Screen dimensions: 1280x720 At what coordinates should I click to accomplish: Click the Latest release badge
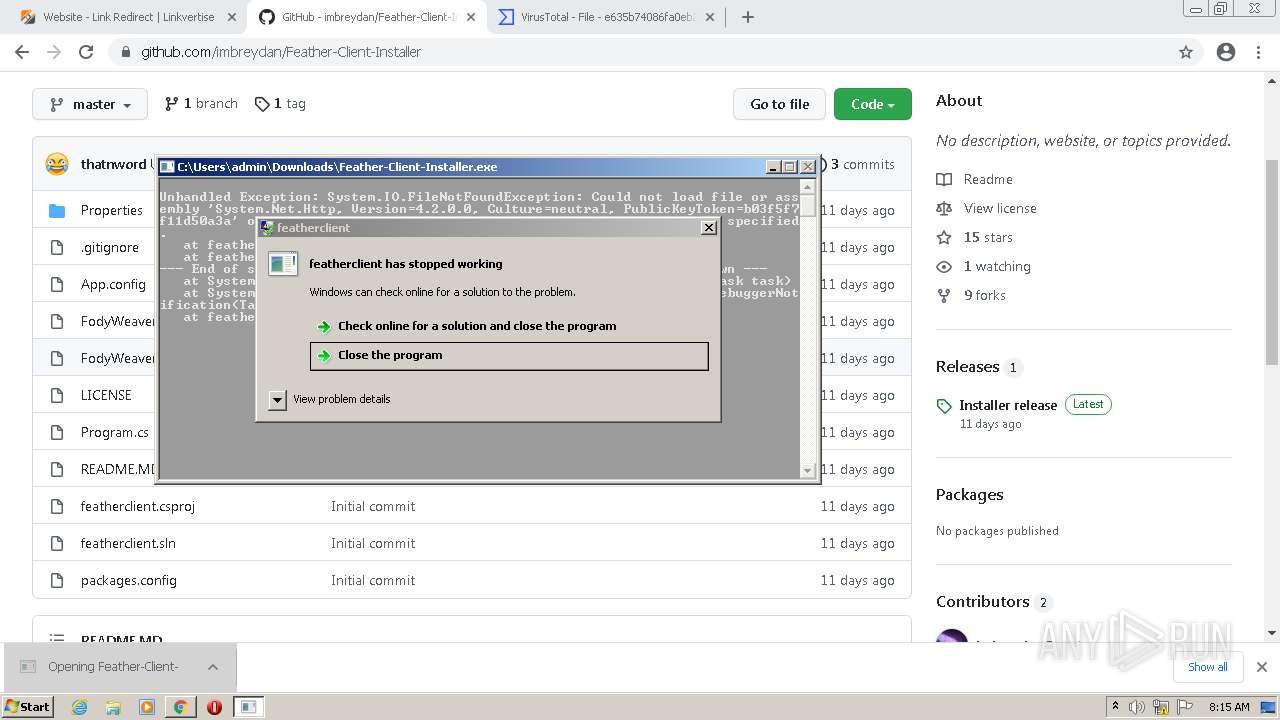coord(1088,405)
